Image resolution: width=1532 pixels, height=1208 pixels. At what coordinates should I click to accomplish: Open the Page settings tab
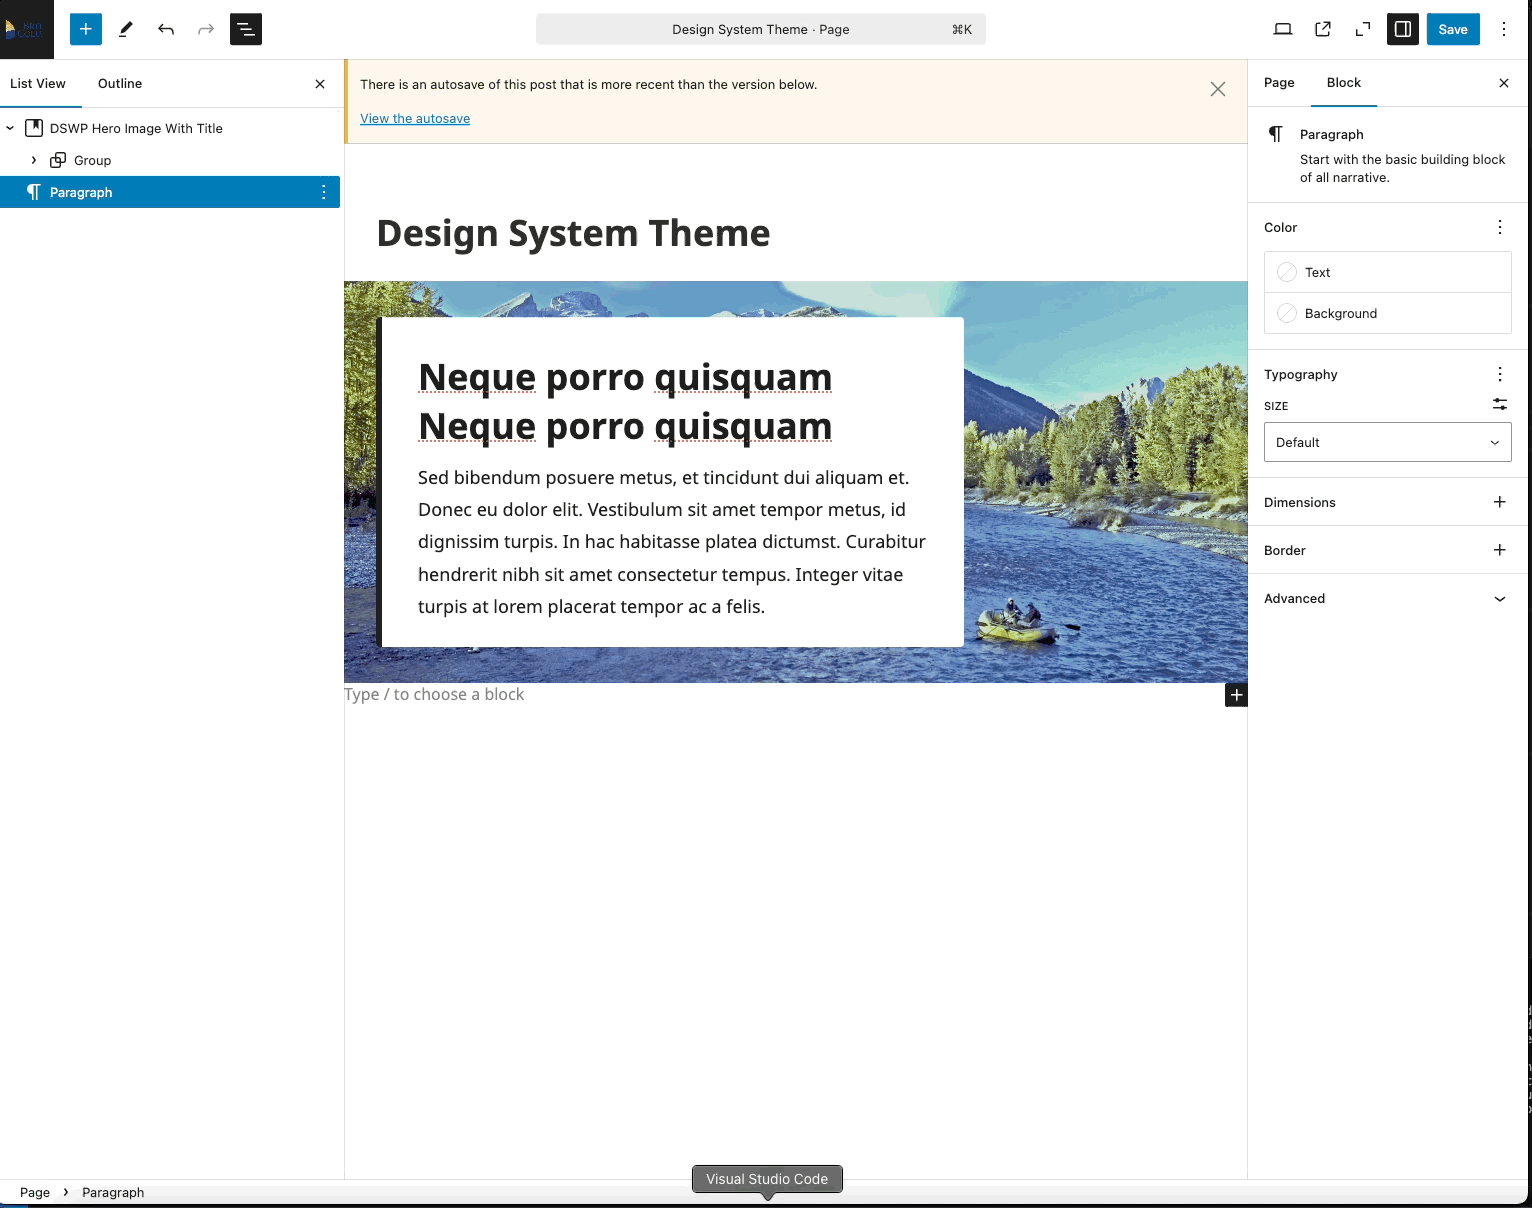pyautogui.click(x=1279, y=83)
